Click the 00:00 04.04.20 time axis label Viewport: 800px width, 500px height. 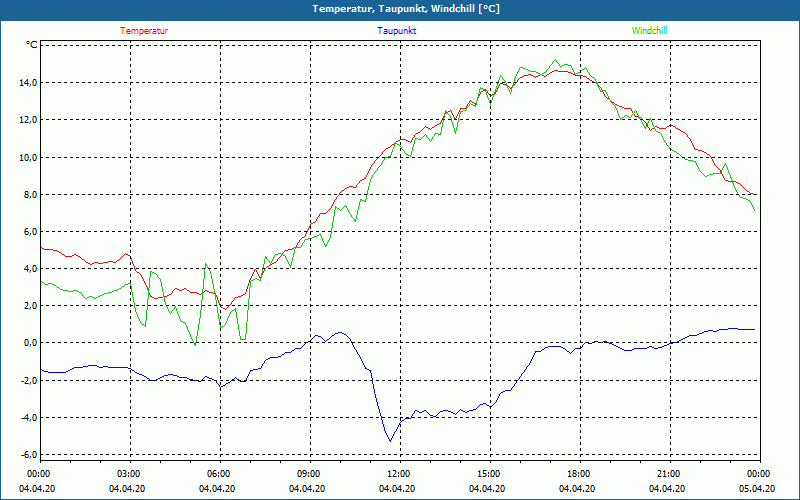click(x=38, y=481)
